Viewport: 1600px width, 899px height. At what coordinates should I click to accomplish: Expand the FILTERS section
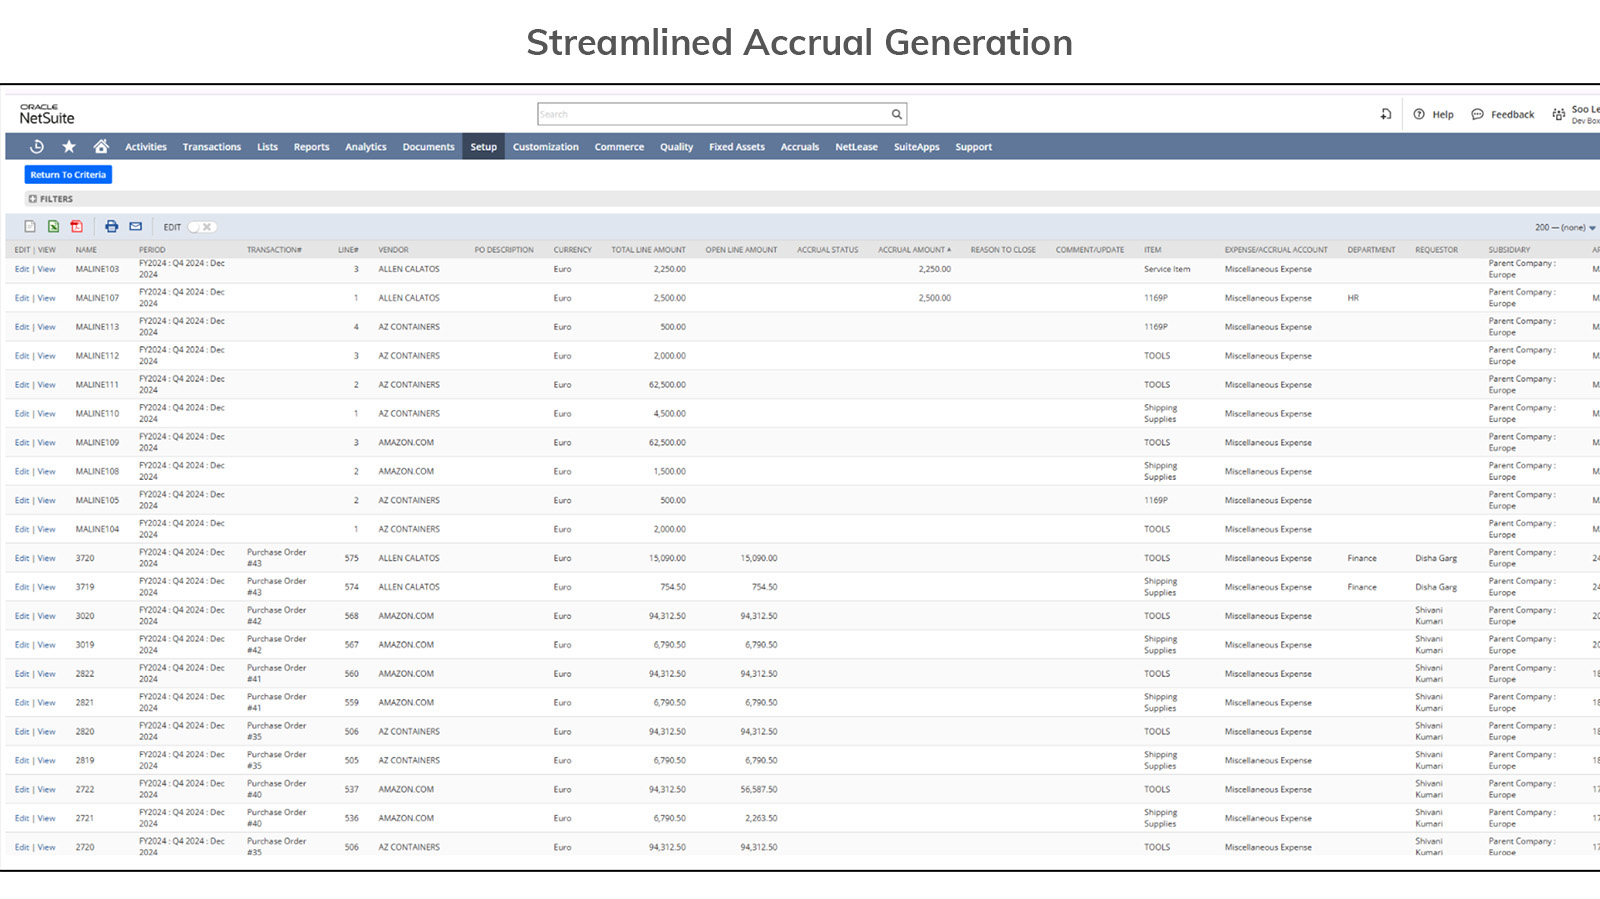(51, 199)
